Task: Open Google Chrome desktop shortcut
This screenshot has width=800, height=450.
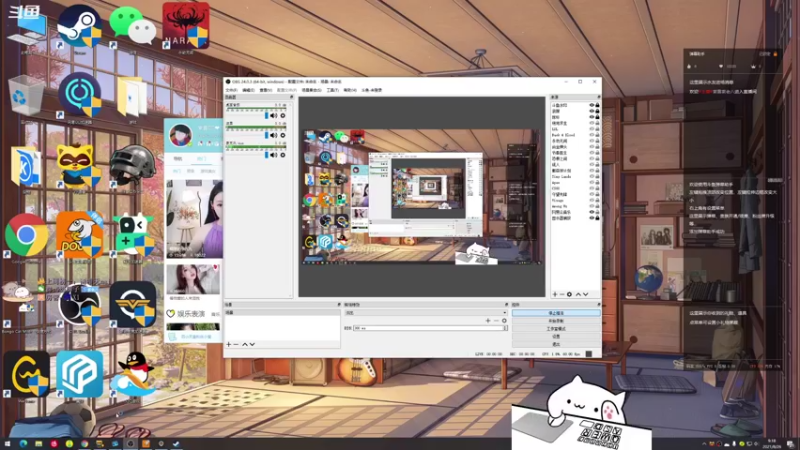Action: pyautogui.click(x=27, y=235)
